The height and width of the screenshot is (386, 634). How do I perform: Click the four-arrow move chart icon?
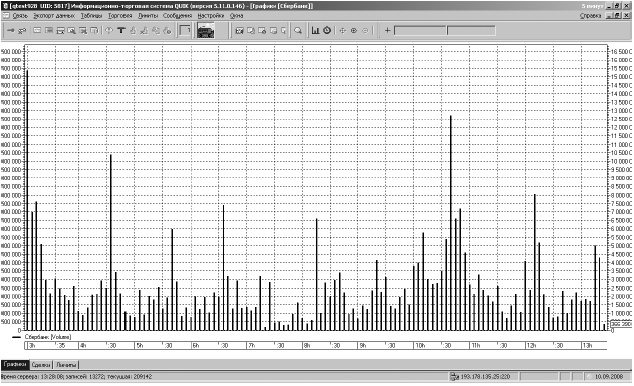(x=342, y=31)
